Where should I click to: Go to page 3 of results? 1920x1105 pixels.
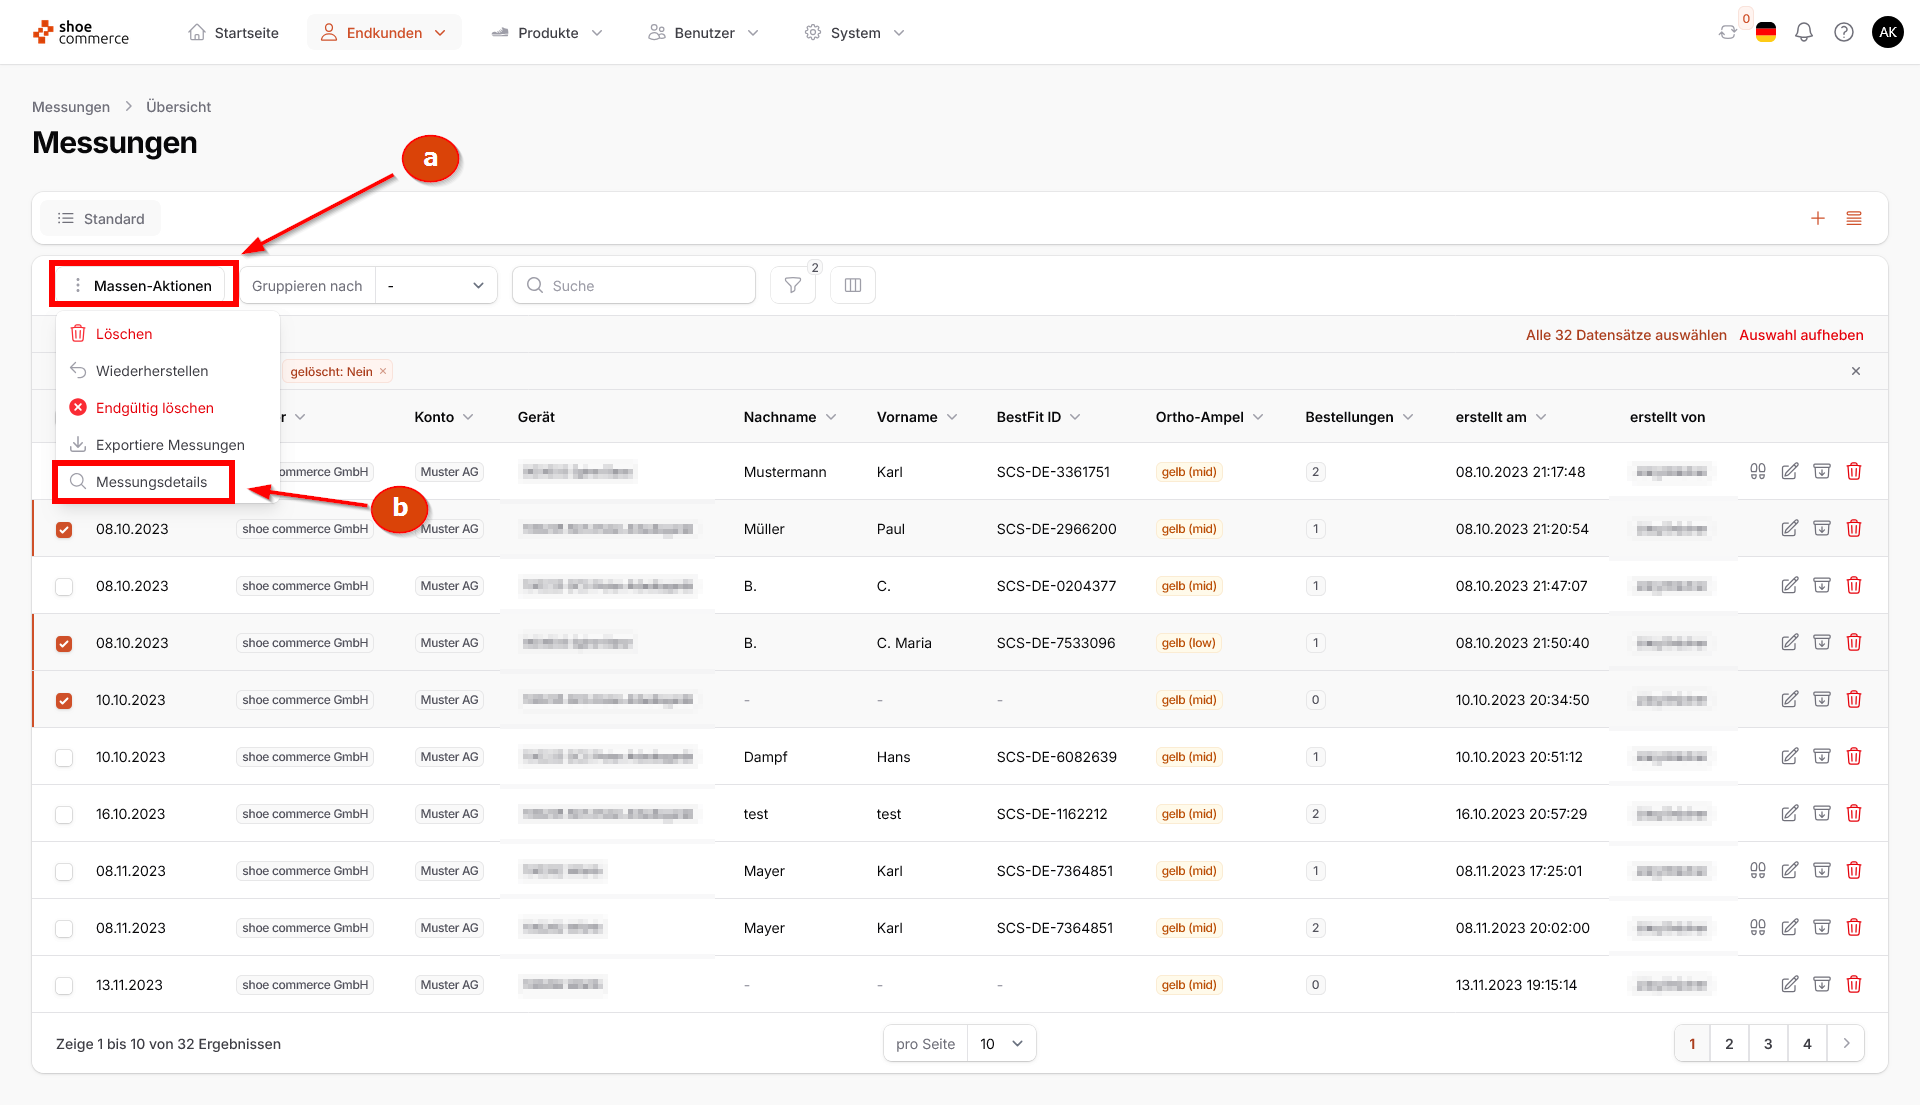pos(1768,1043)
